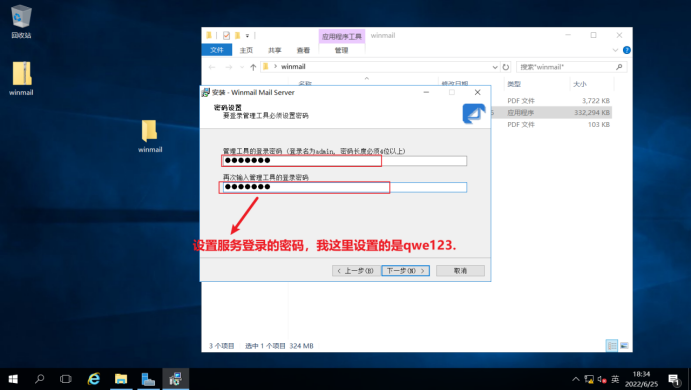This screenshot has height=390, width=691.
Task: Click properties icon in quick access toolbar
Action: coord(226,35)
